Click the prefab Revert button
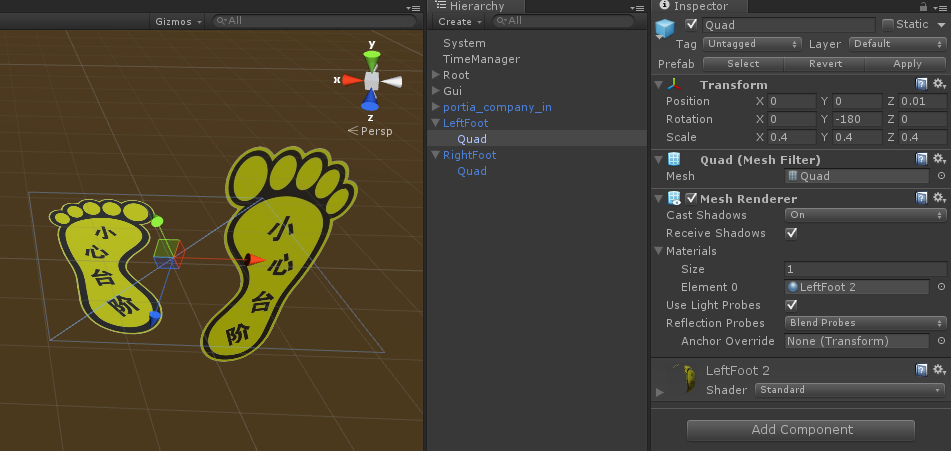This screenshot has width=951, height=451. pyautogui.click(x=825, y=64)
